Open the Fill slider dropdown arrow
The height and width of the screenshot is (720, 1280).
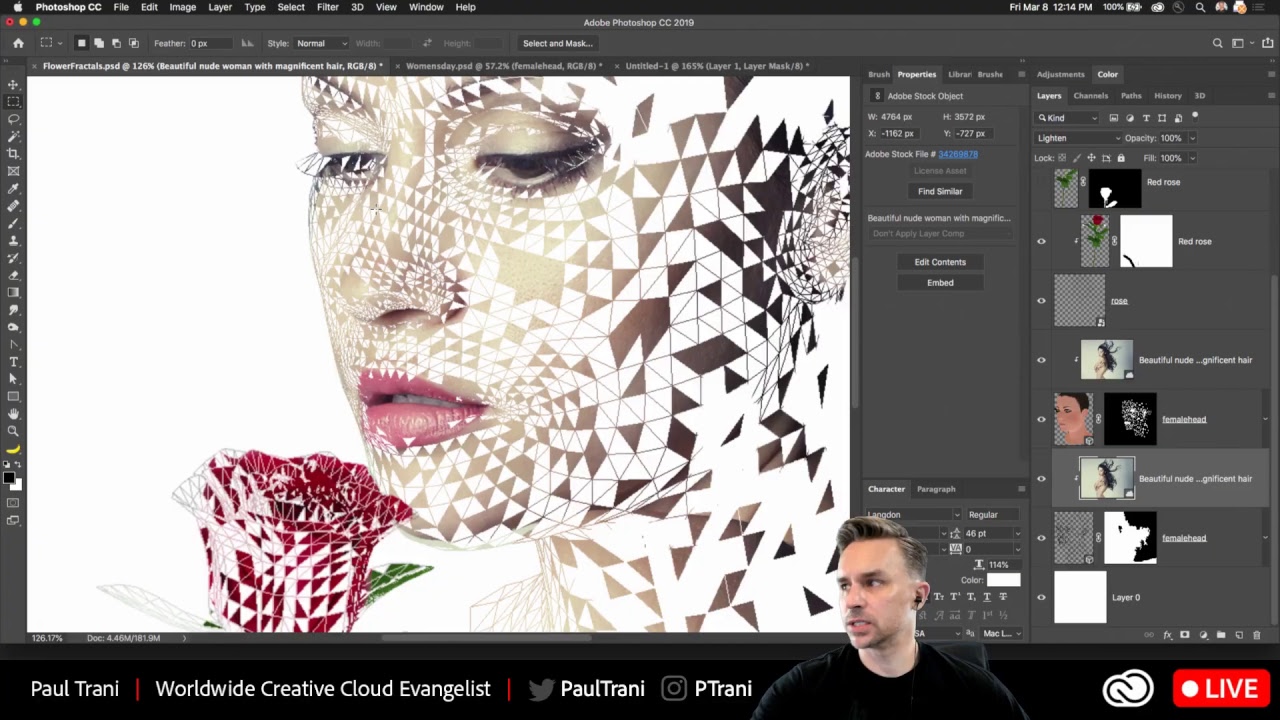(1191, 158)
